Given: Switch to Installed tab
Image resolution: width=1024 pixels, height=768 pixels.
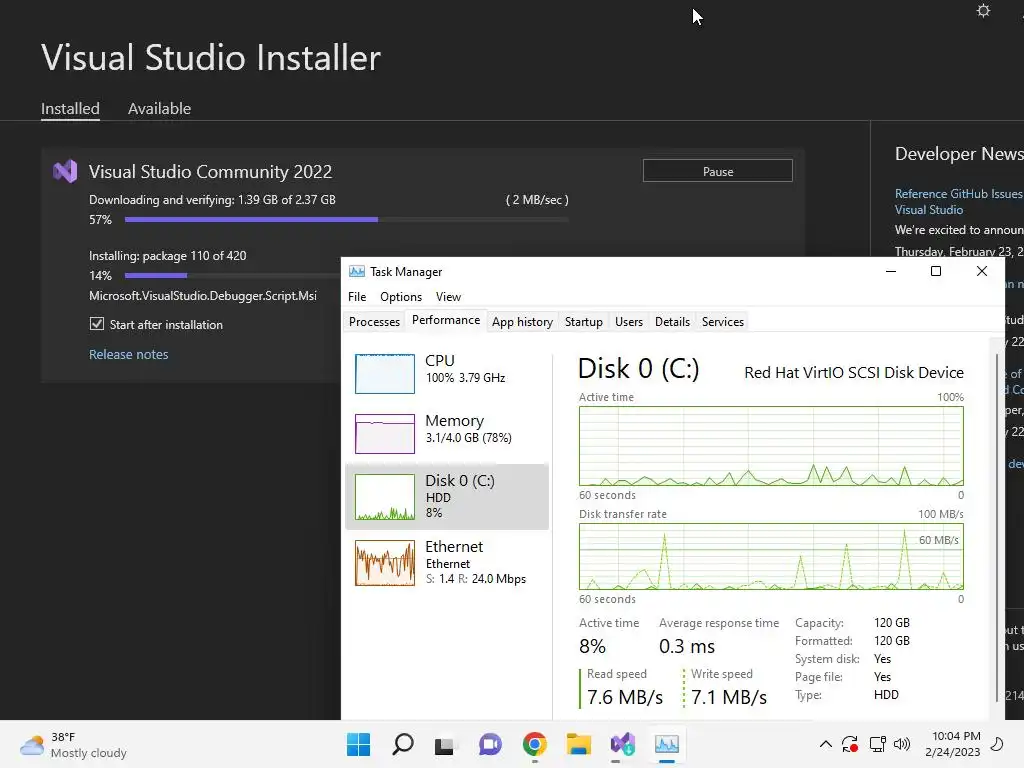Looking at the screenshot, I should (71, 108).
